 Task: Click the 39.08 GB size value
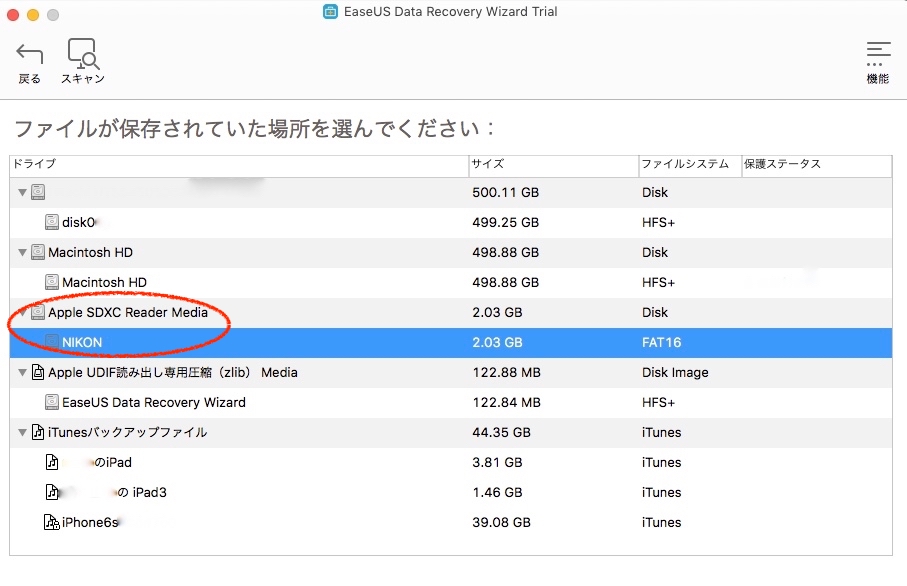[501, 522]
